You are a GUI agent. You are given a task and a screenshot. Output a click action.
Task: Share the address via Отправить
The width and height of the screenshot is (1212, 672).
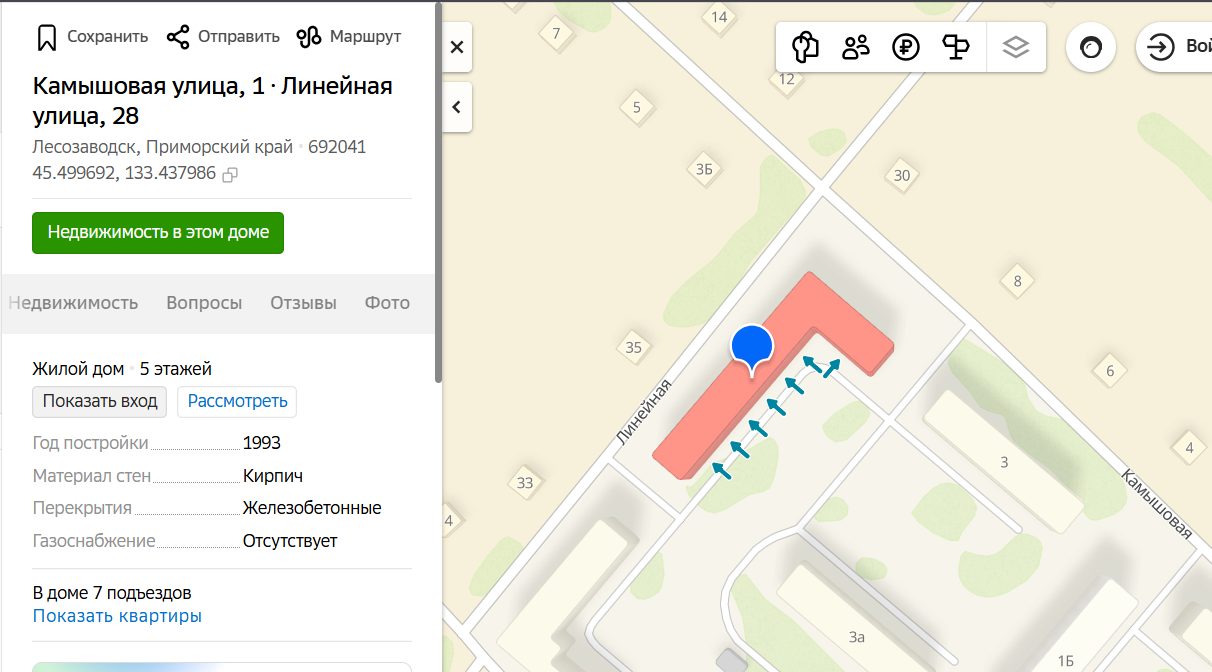tap(223, 37)
